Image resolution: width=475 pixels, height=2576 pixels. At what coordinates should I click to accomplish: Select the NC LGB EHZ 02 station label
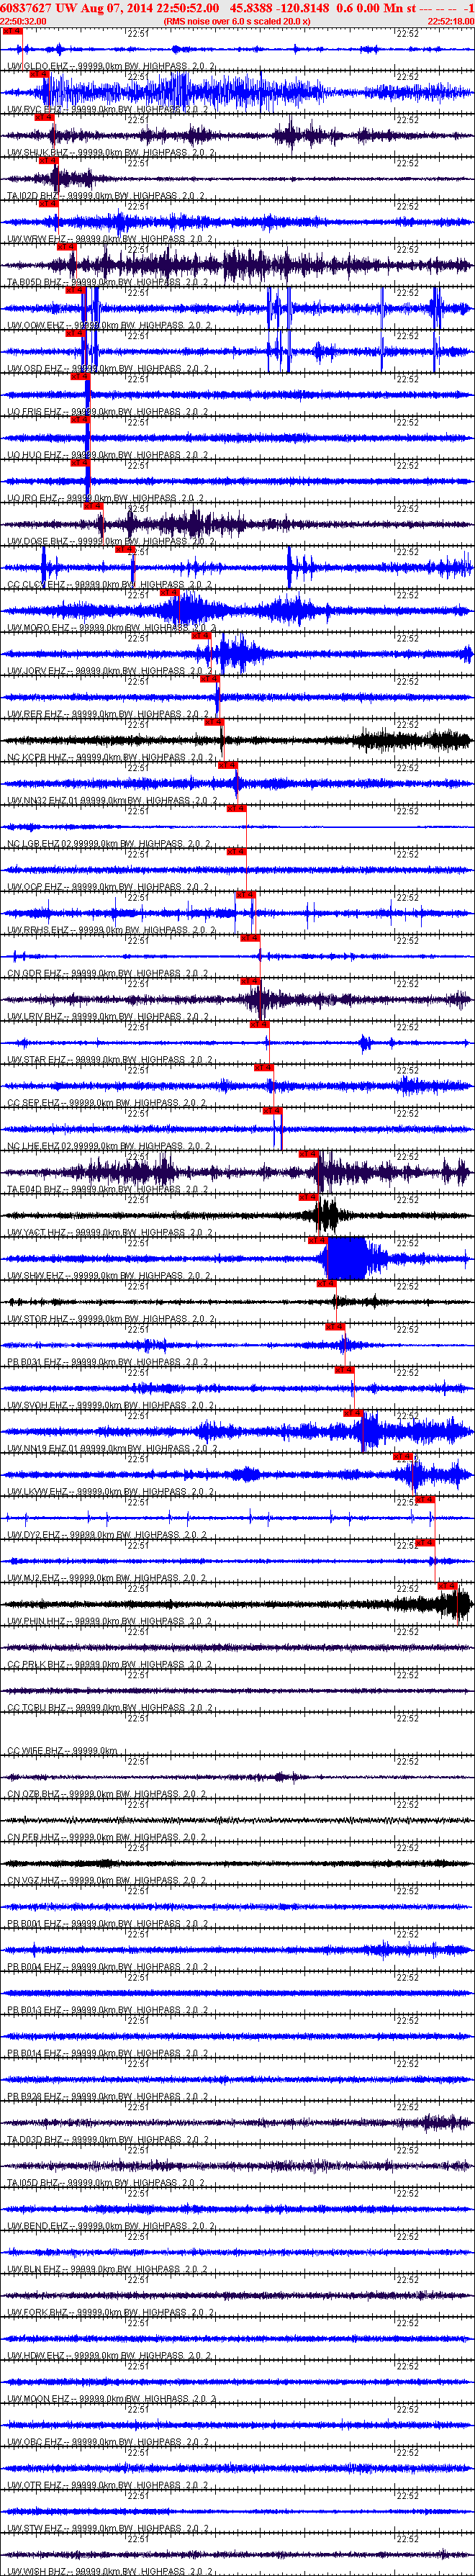(108, 843)
